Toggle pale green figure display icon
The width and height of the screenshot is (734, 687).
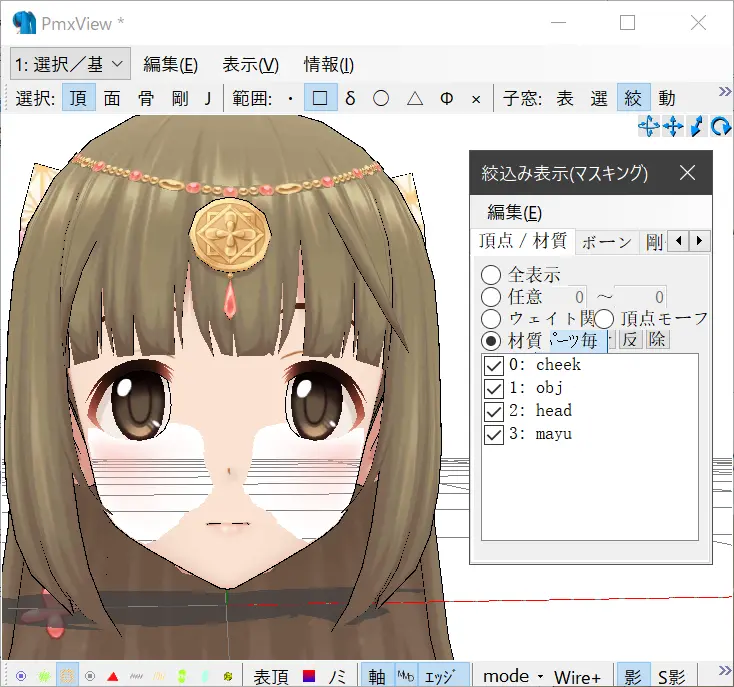(x=205, y=676)
